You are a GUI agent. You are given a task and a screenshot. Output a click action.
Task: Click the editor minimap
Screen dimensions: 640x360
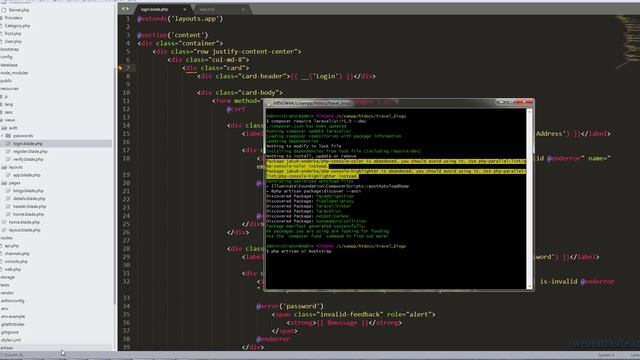(628, 41)
